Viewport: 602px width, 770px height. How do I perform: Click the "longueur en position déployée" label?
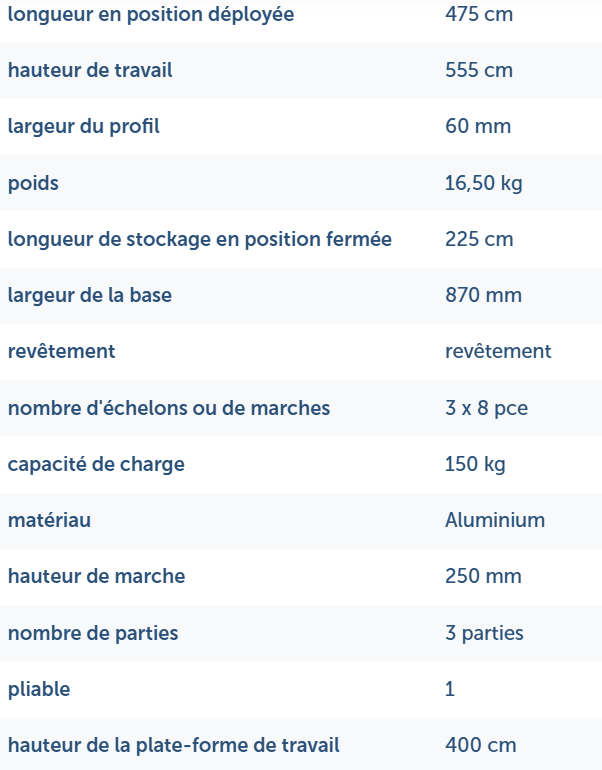(151, 15)
